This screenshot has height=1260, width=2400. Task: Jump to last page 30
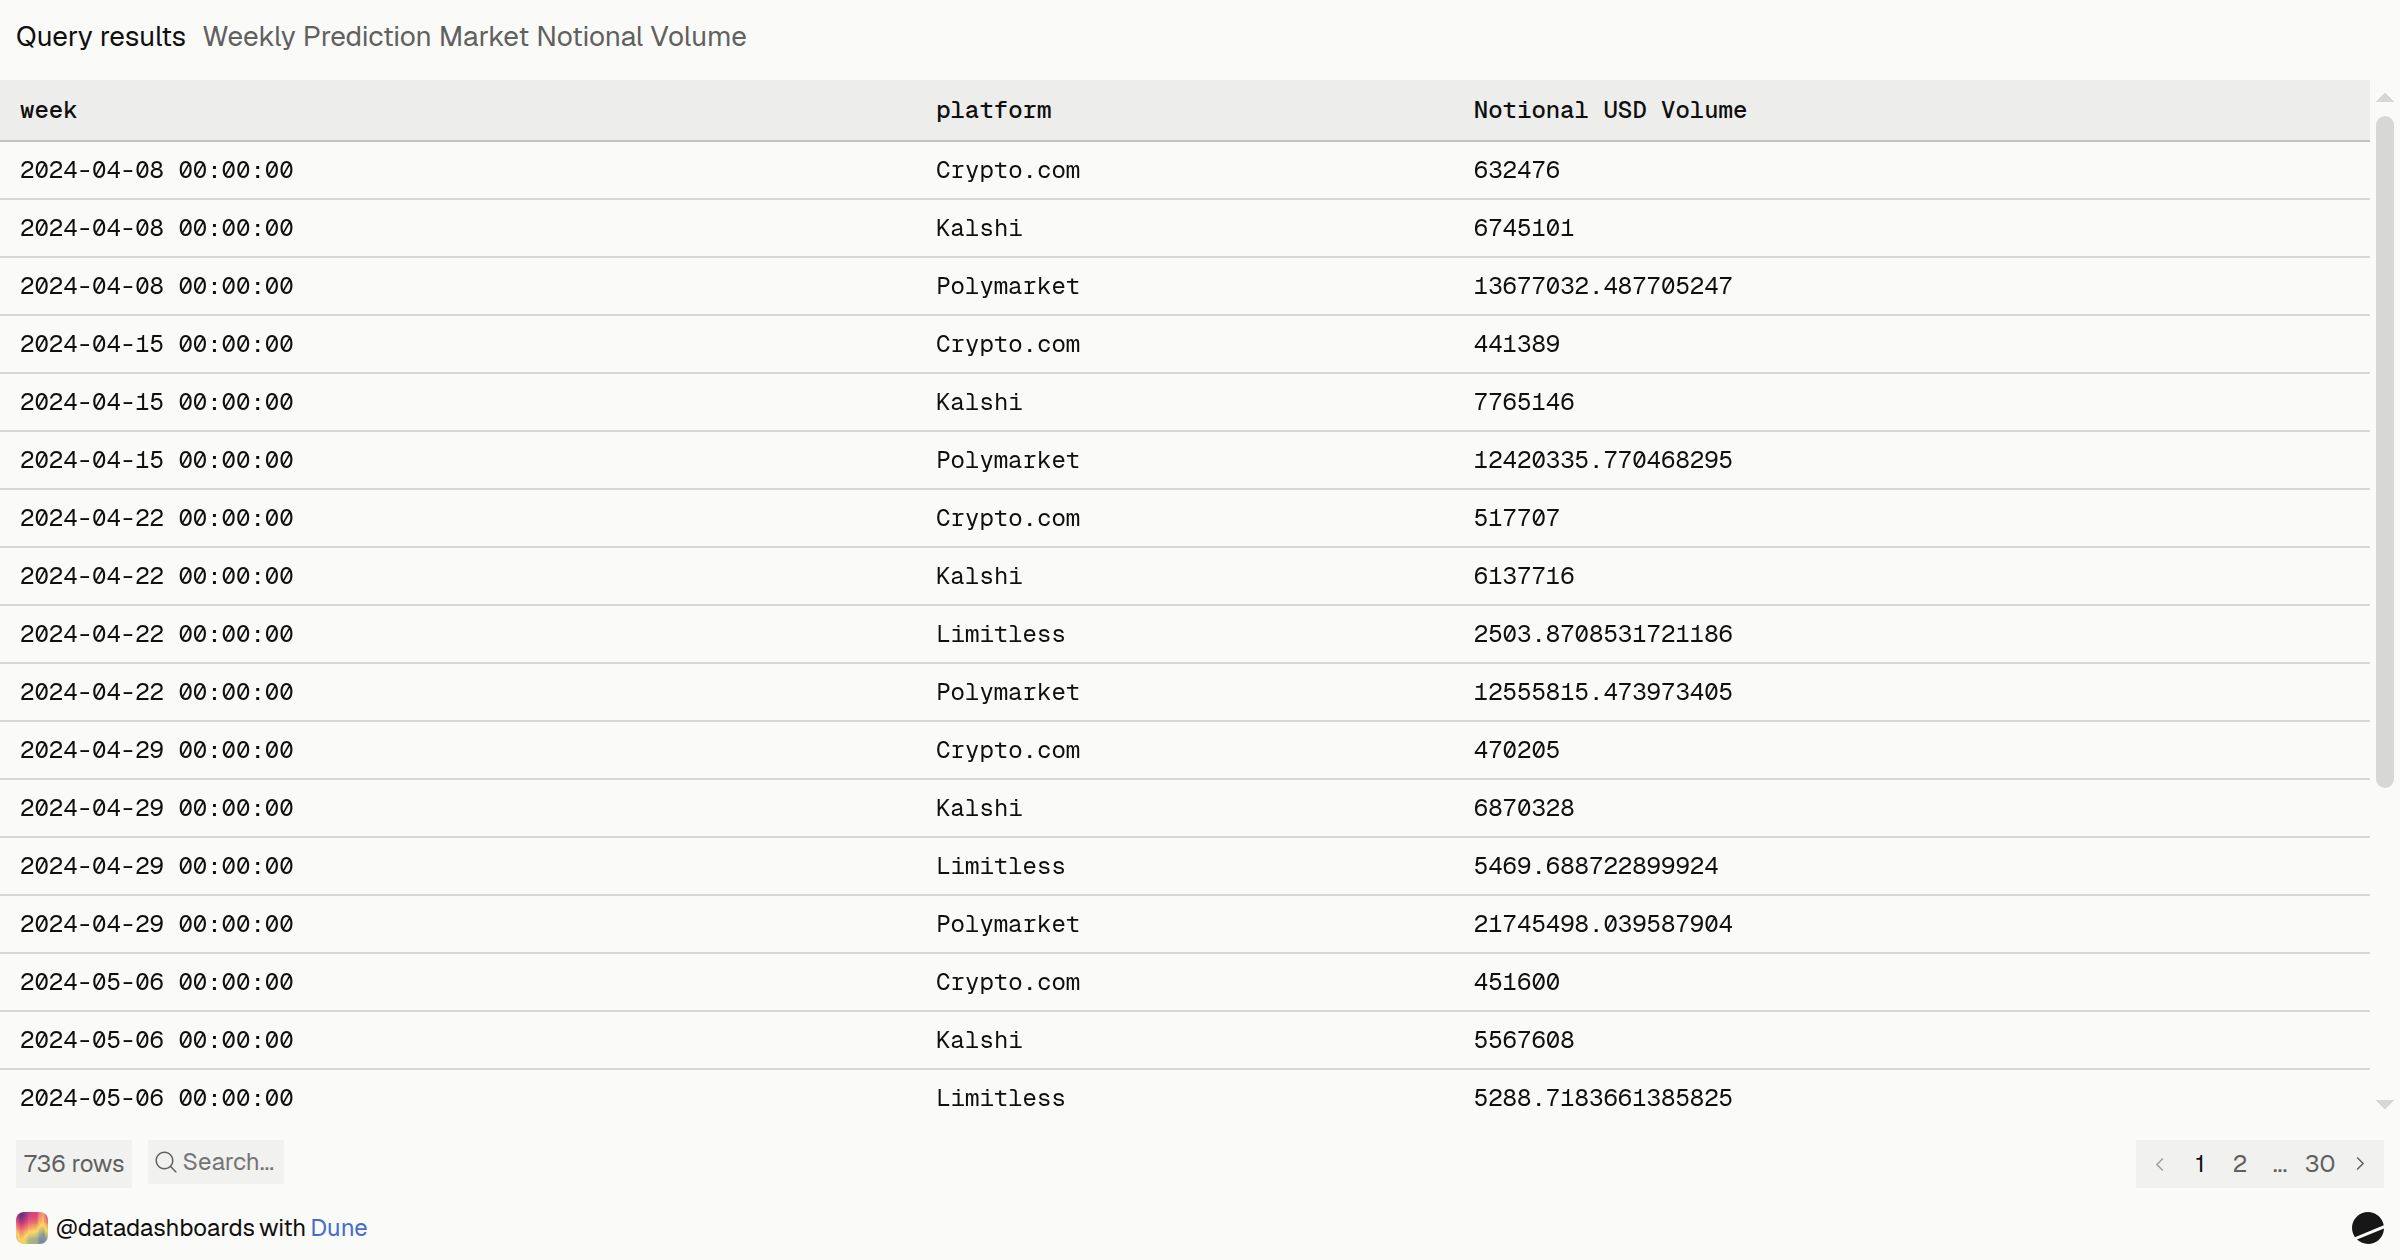click(x=2320, y=1164)
